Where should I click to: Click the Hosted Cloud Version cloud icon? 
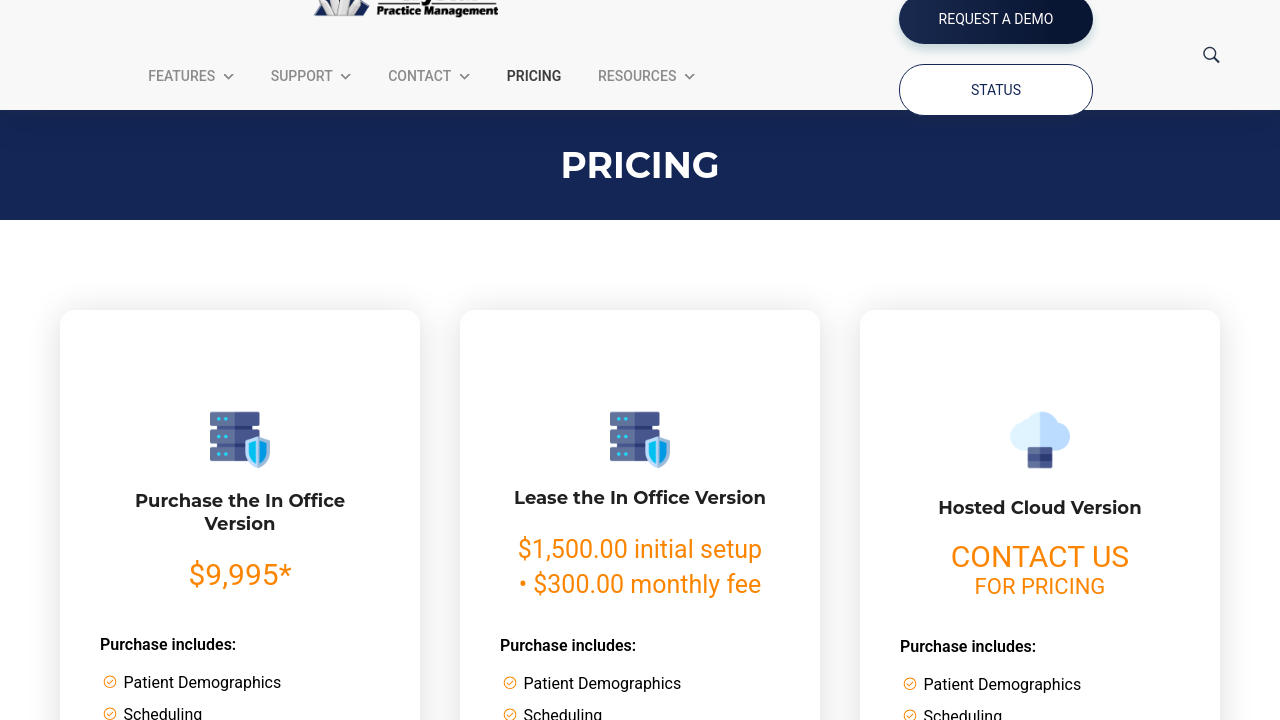(1040, 439)
